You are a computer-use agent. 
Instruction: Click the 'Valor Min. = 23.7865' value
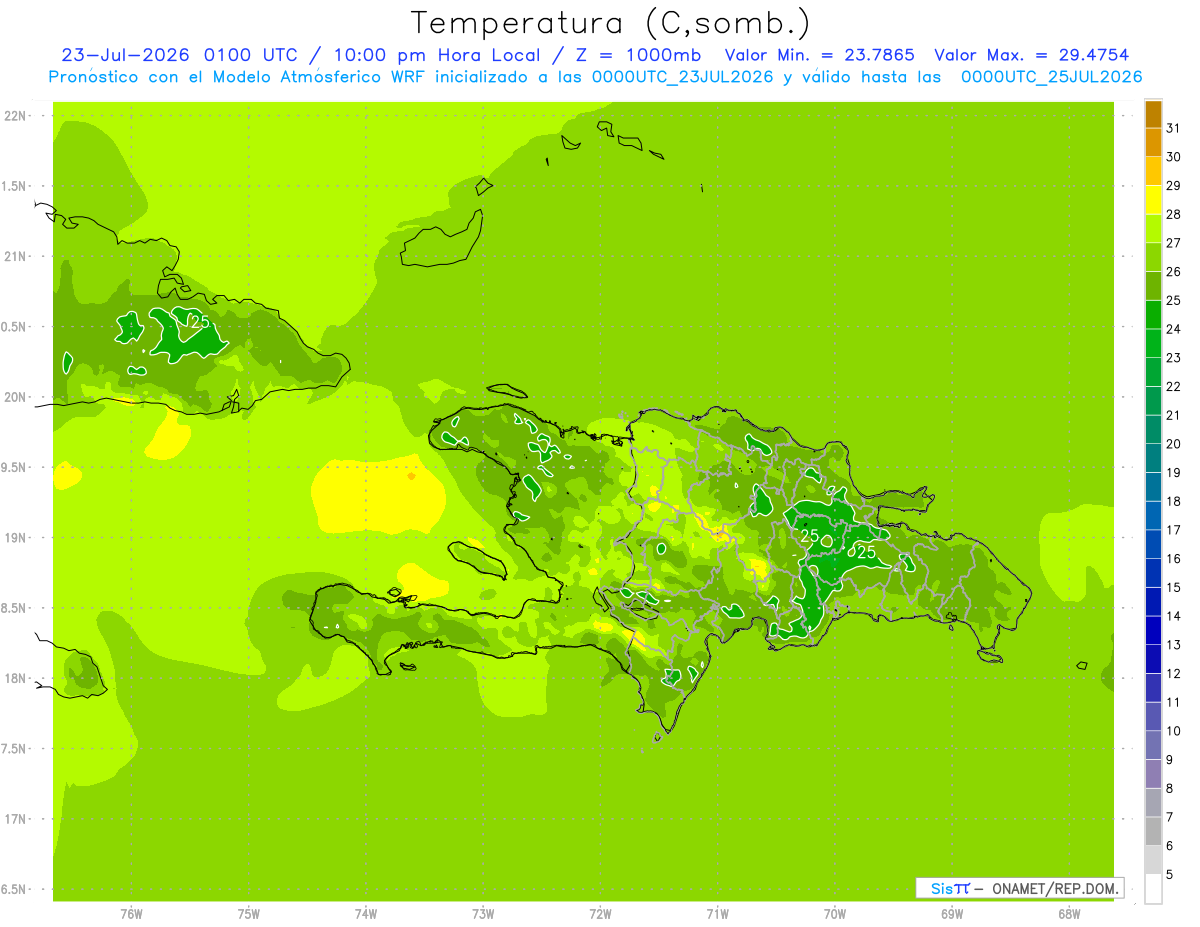[819, 55]
